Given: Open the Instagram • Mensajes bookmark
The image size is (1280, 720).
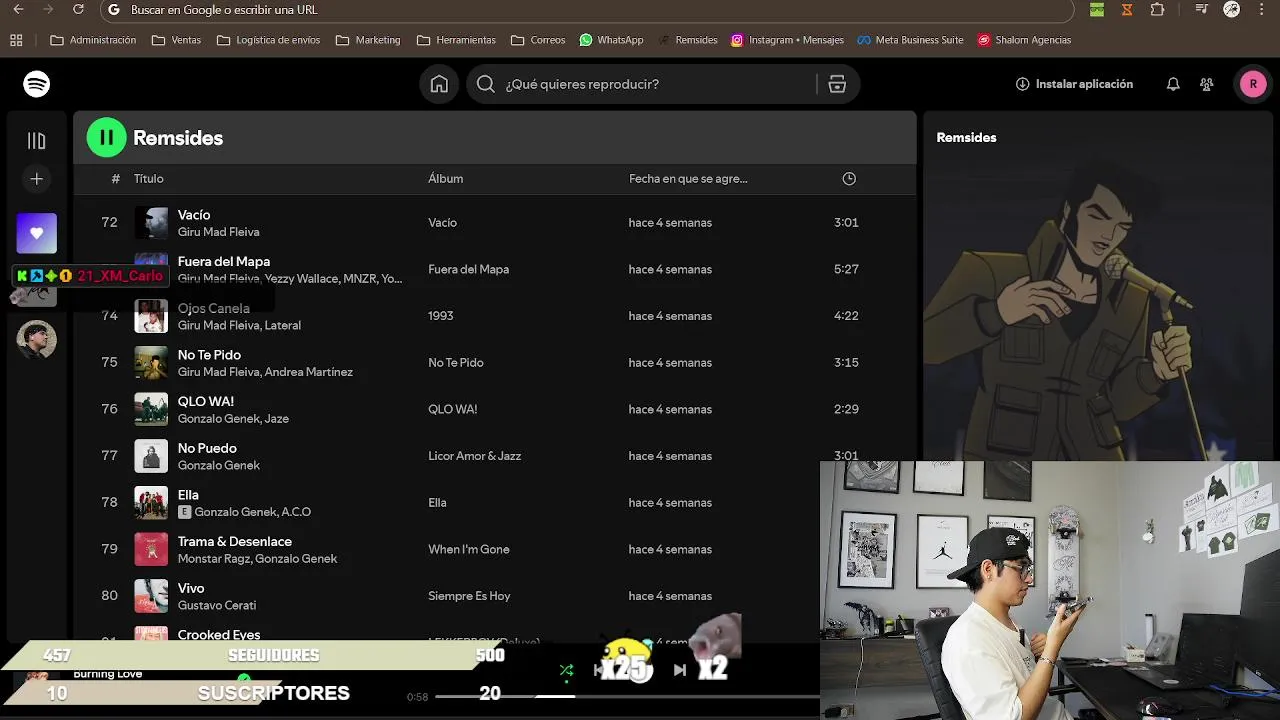Looking at the screenshot, I should tap(787, 40).
